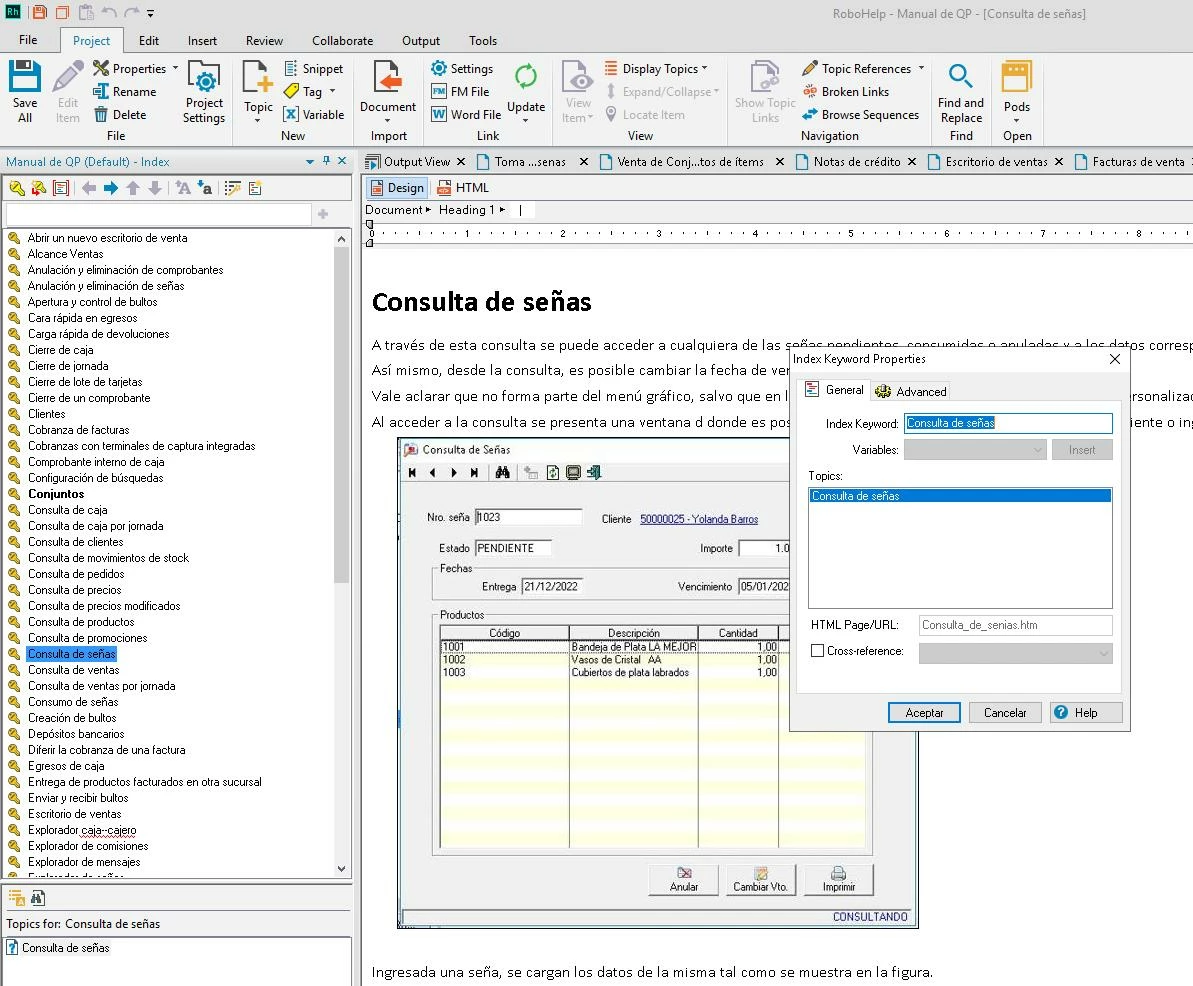Open the Review ribbon tab
Image resolution: width=1193 pixels, height=986 pixels.
264,40
